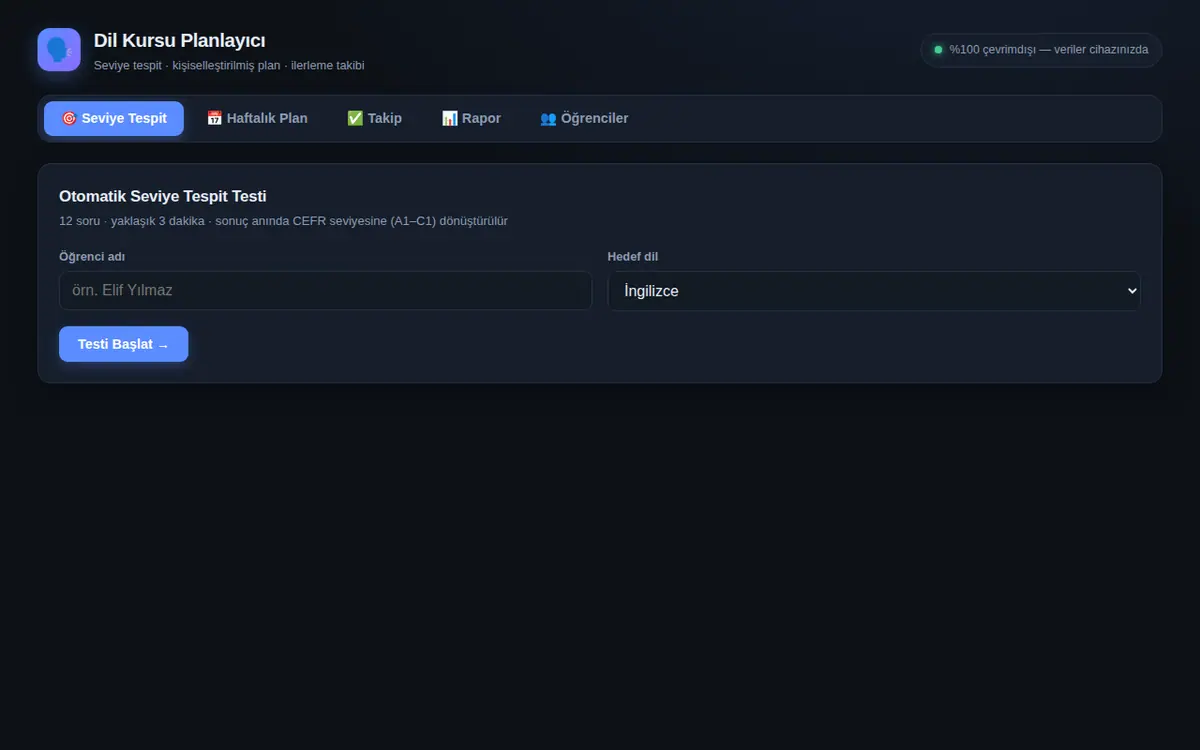Click the '%100 çevrimdışı — veriler cihazınızda' badge
This screenshot has width=1200, height=750.
(x=1041, y=50)
